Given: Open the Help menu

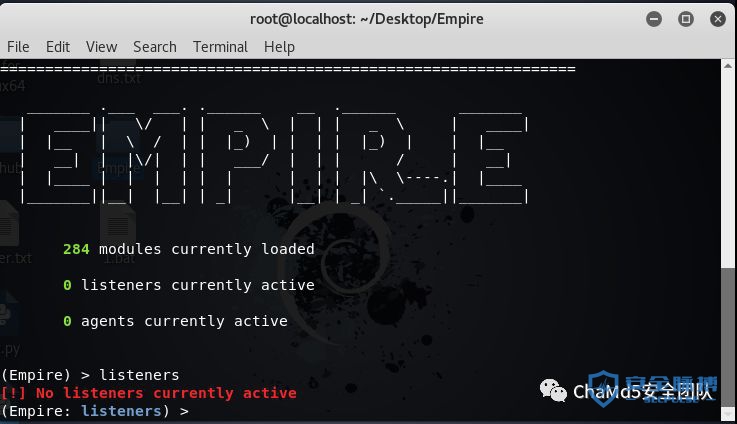Looking at the screenshot, I should (279, 47).
